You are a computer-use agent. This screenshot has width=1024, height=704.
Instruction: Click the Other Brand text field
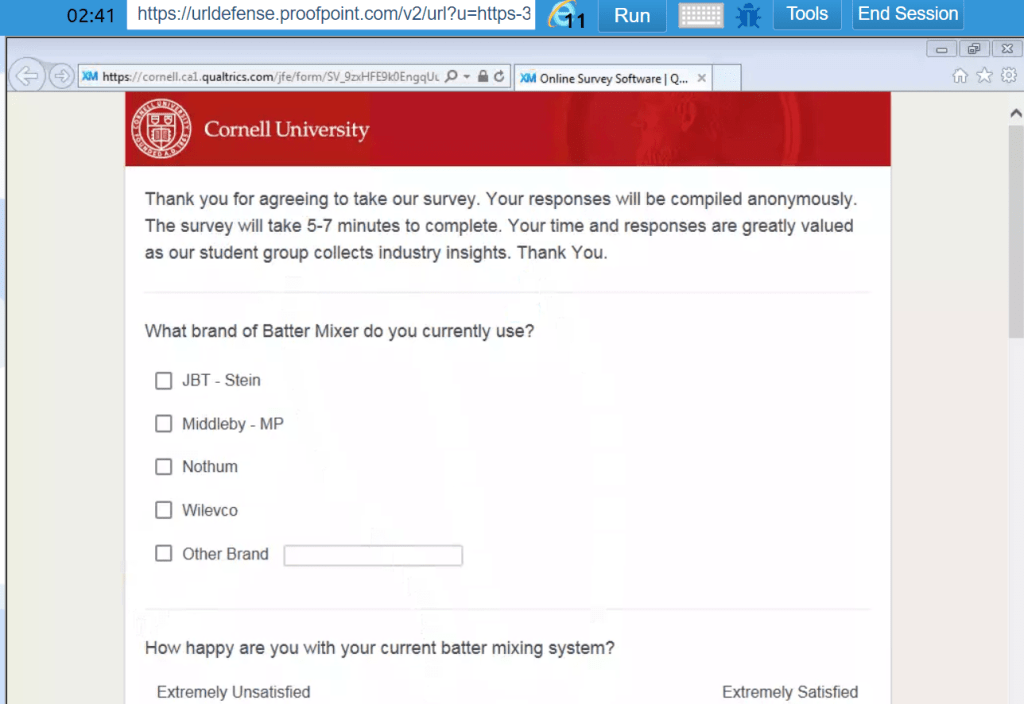373,555
